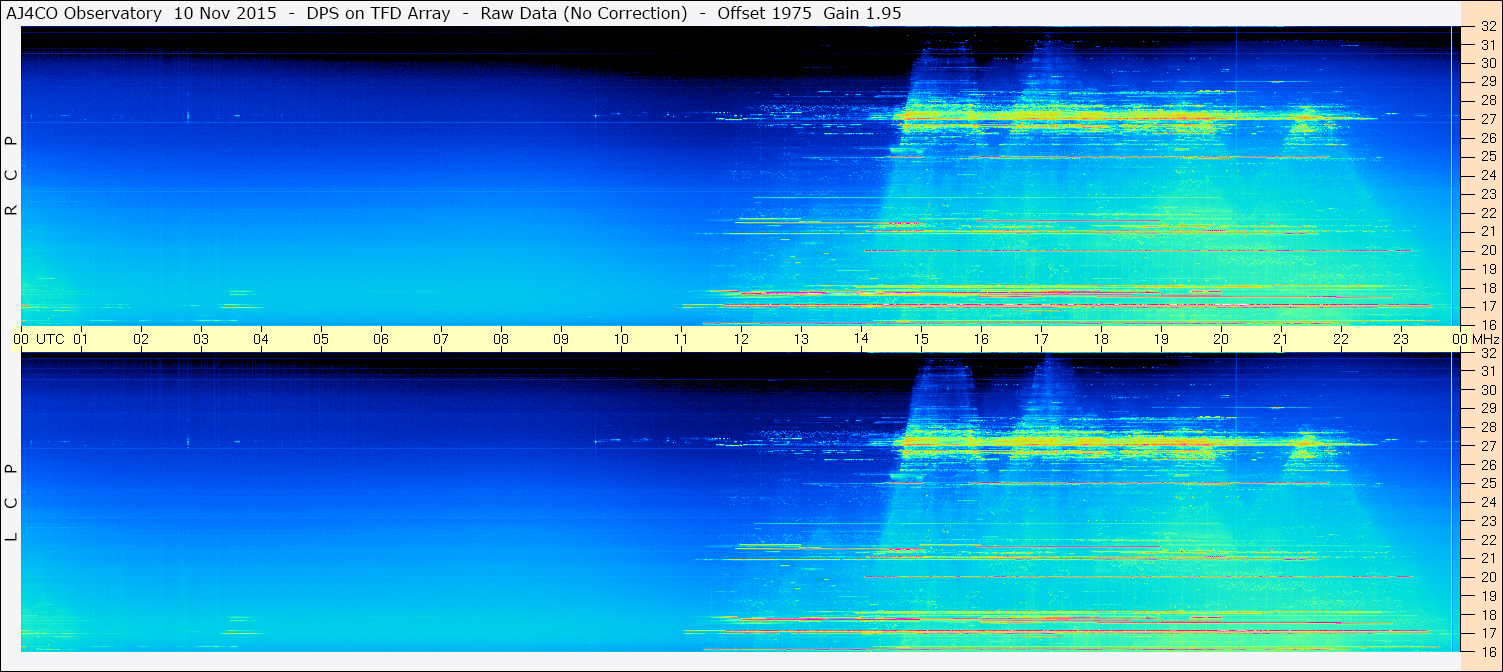
Task: Select the 17 hour tick on UTC axis
Action: pyautogui.click(x=1041, y=339)
